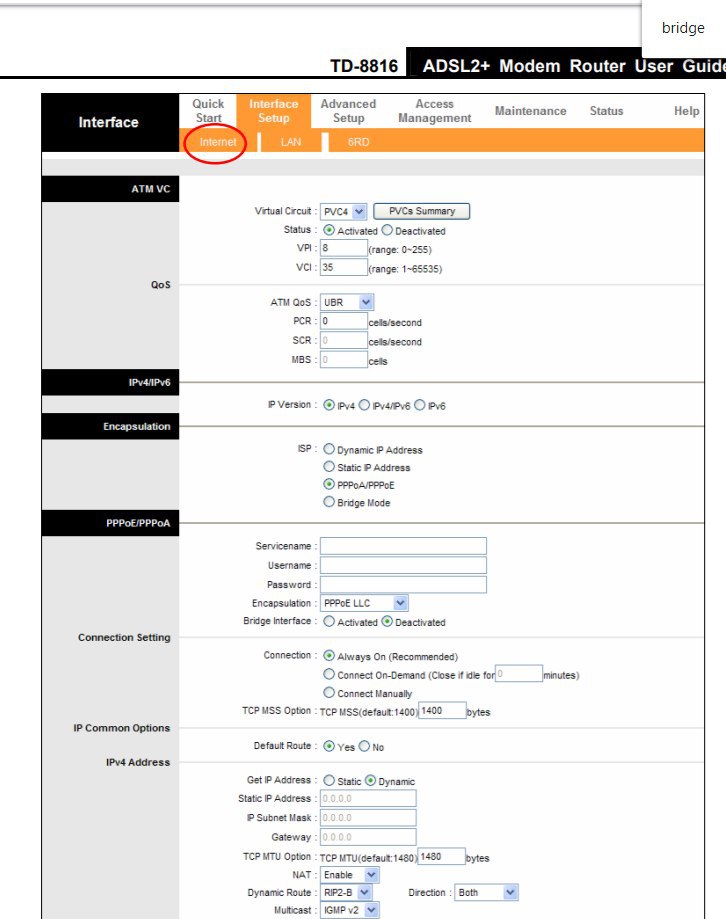The image size is (726, 919).
Task: Open the Quick Start tab
Action: tap(208, 111)
